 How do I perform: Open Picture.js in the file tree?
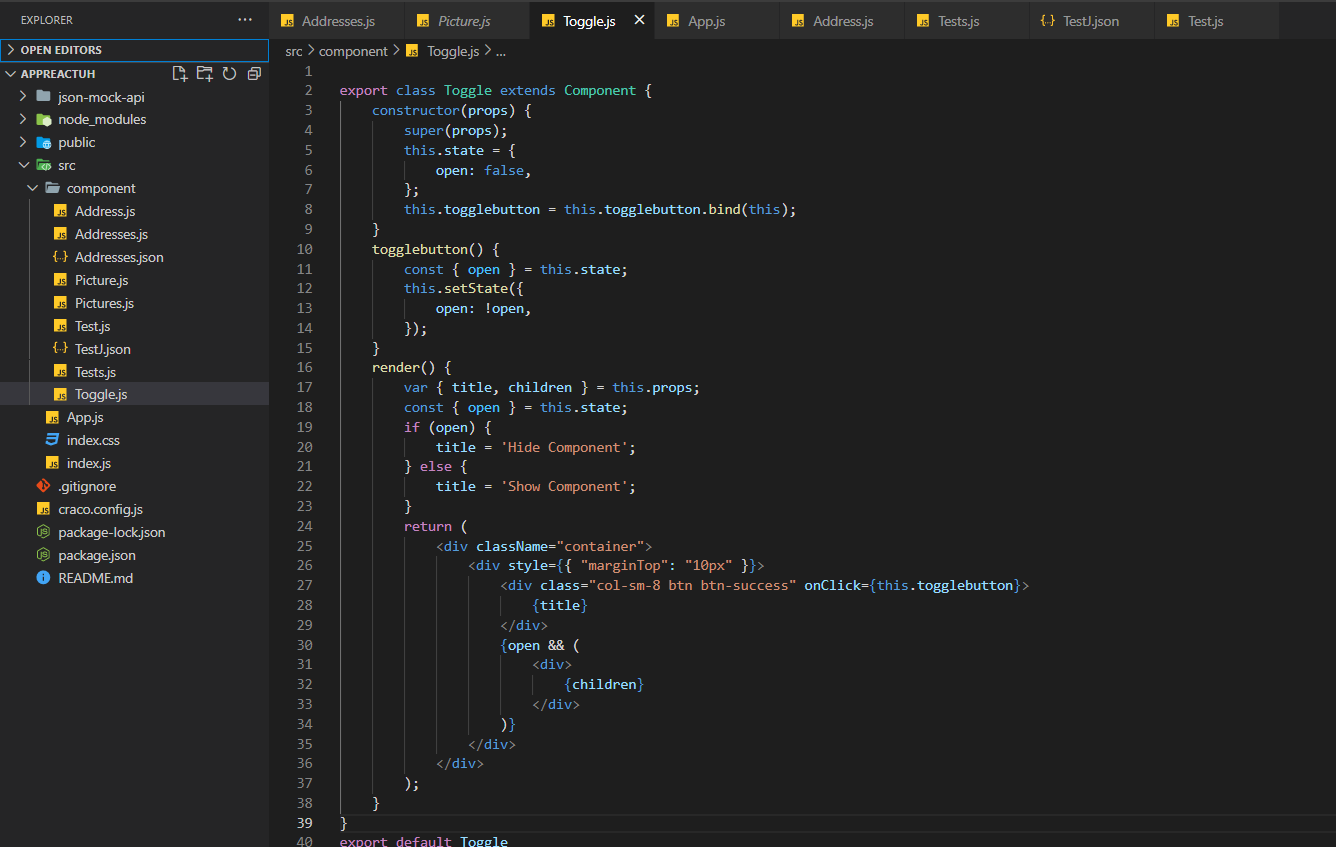point(135,280)
